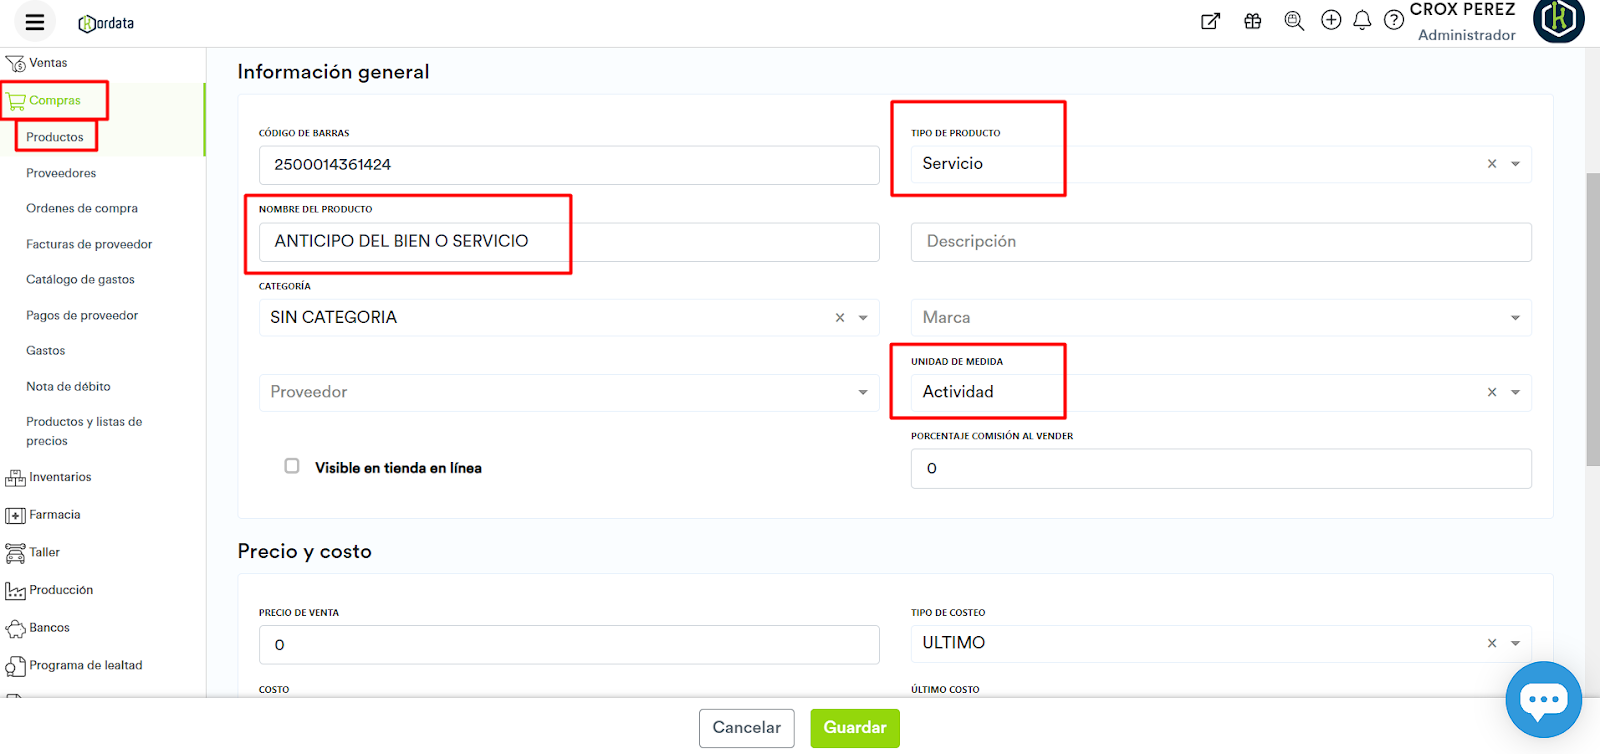Open the help question mark icon
Viewport: 1600px width, 754px height.
click(x=1393, y=20)
